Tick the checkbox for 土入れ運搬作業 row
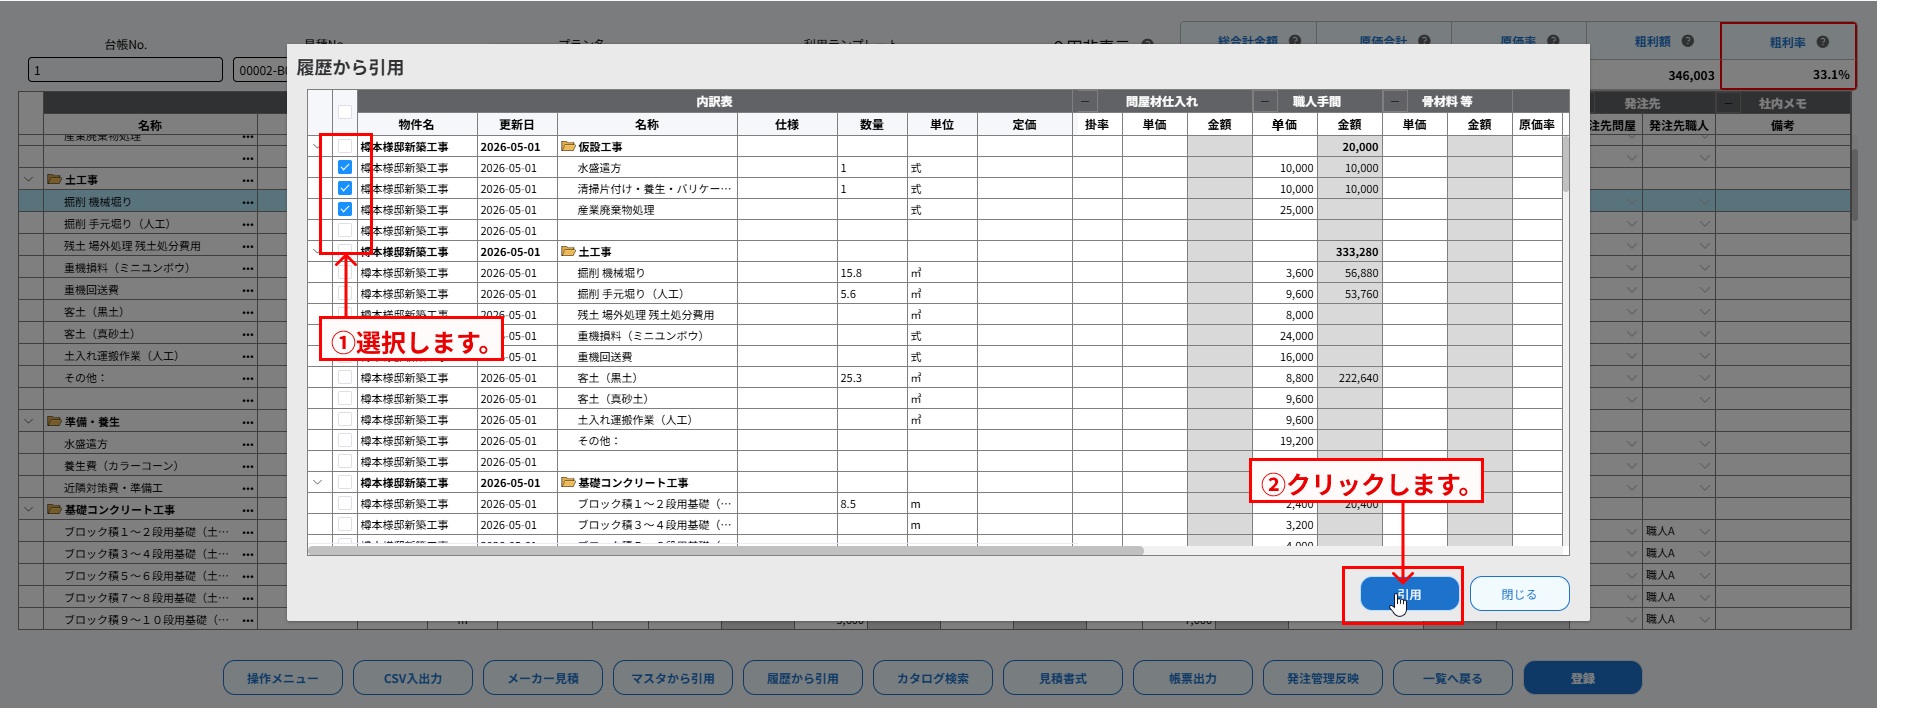The width and height of the screenshot is (1919, 721). click(x=345, y=419)
